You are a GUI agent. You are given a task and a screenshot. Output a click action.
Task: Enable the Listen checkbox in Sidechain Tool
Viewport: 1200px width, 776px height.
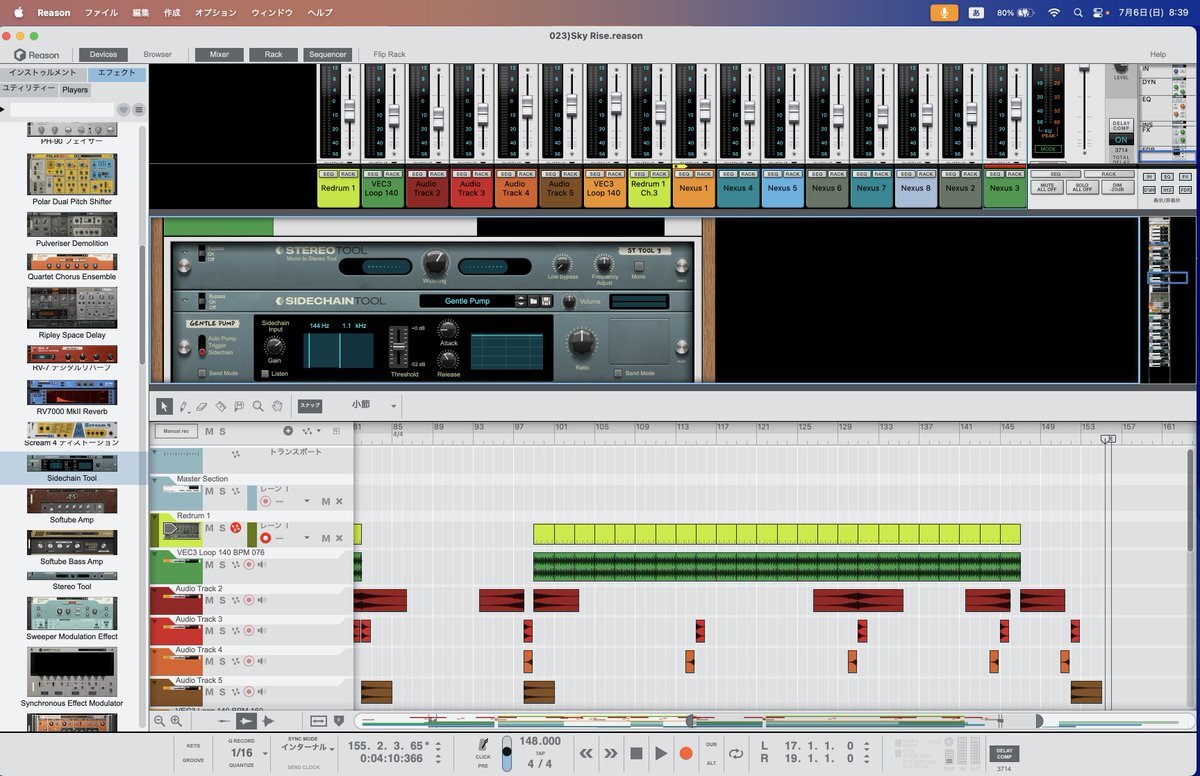click(265, 373)
